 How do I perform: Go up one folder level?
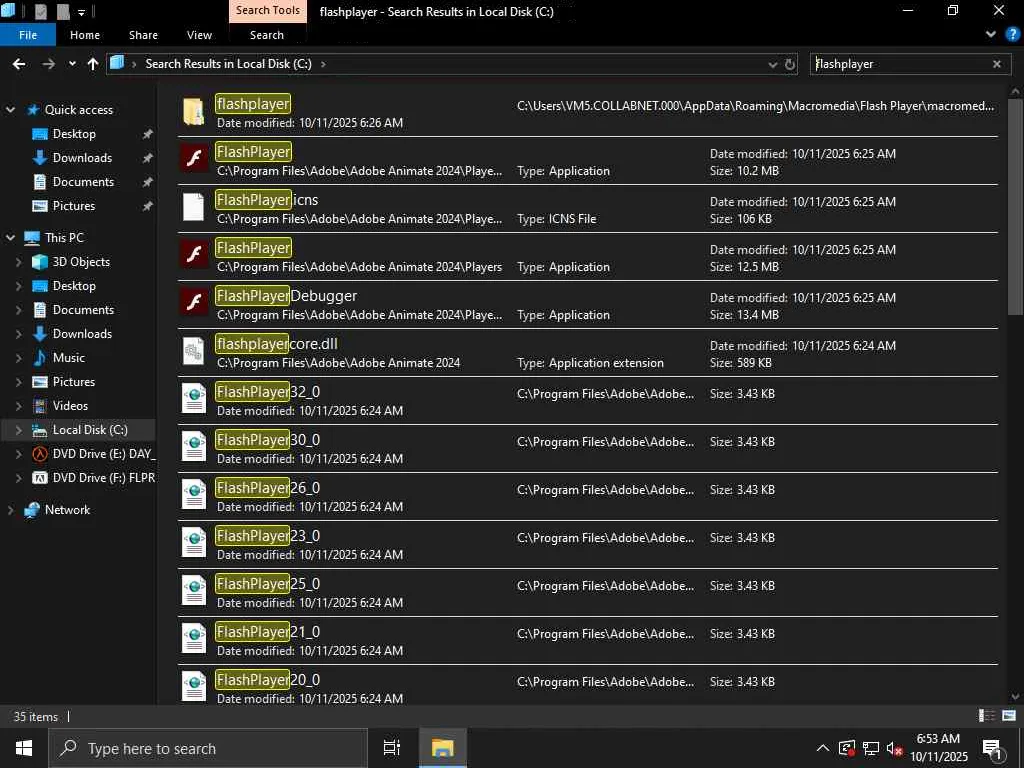(x=93, y=64)
